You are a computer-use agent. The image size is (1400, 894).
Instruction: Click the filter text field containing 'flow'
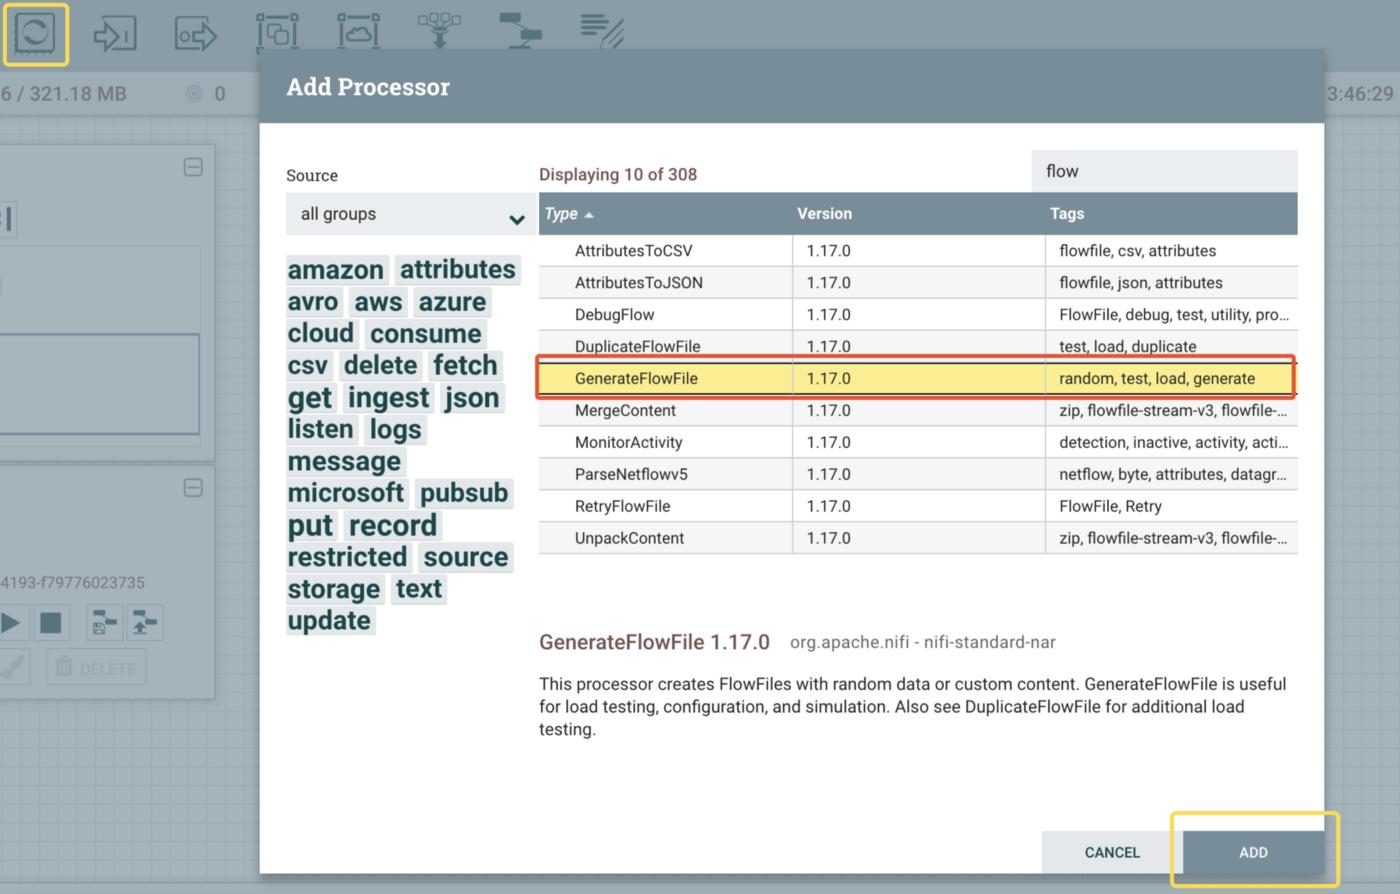[1164, 171]
